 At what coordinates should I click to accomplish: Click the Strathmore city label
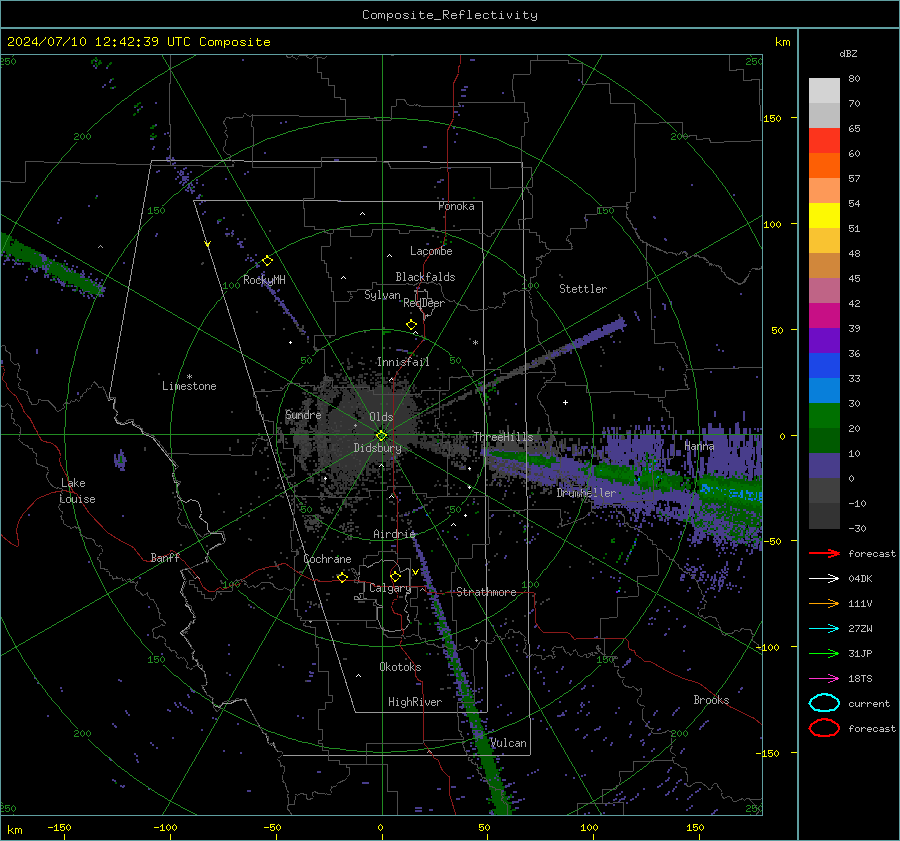click(486, 592)
